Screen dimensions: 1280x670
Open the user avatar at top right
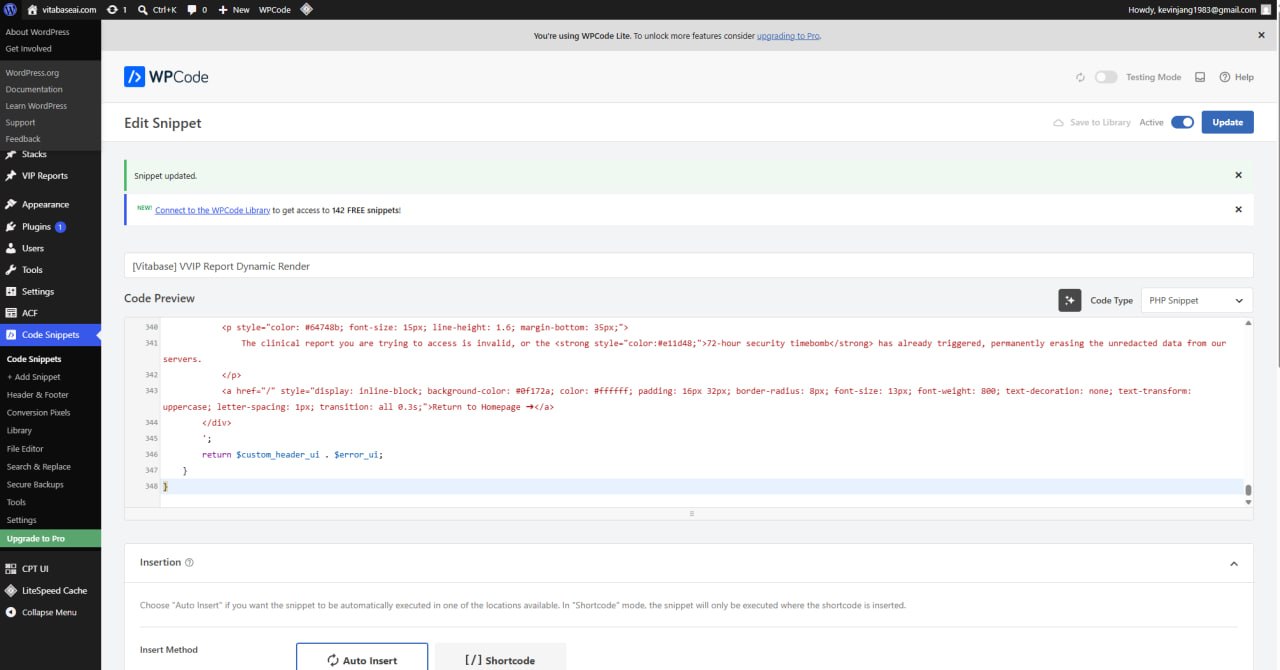(x=1265, y=9)
